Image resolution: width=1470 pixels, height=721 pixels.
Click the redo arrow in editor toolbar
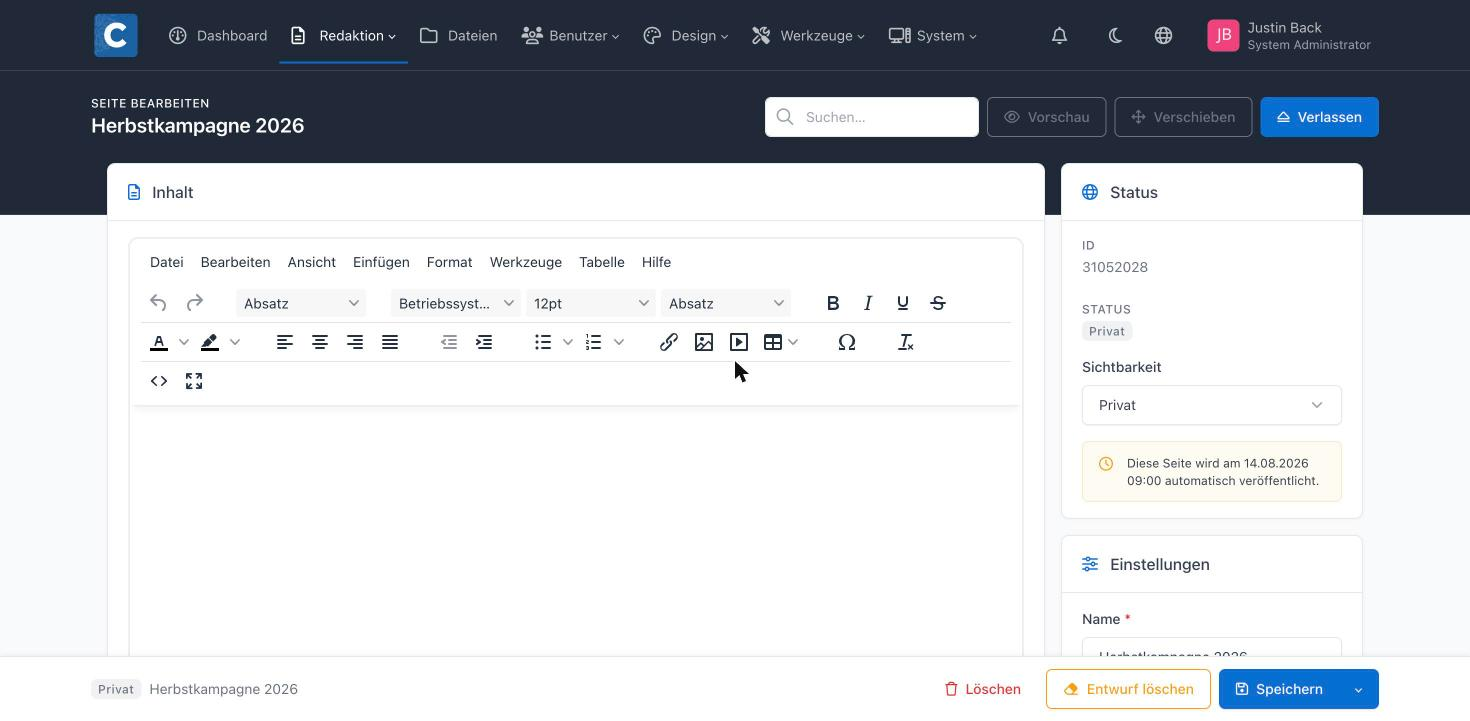click(x=195, y=303)
